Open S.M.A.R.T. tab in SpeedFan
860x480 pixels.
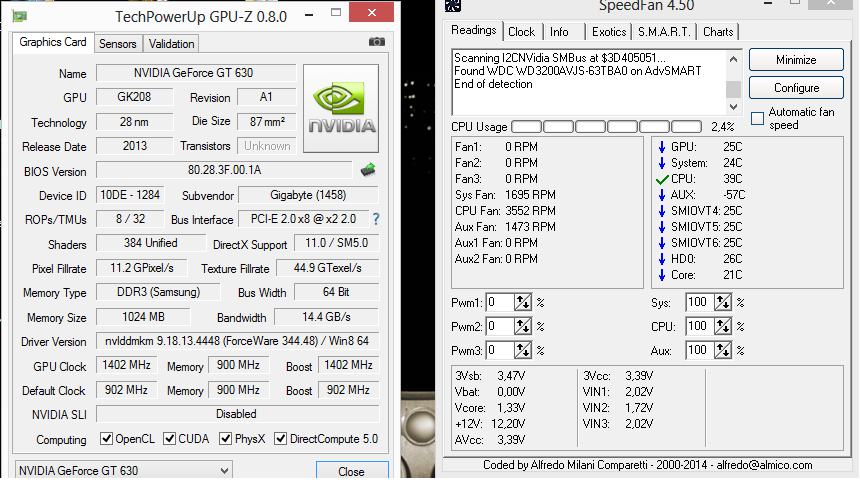click(x=664, y=32)
